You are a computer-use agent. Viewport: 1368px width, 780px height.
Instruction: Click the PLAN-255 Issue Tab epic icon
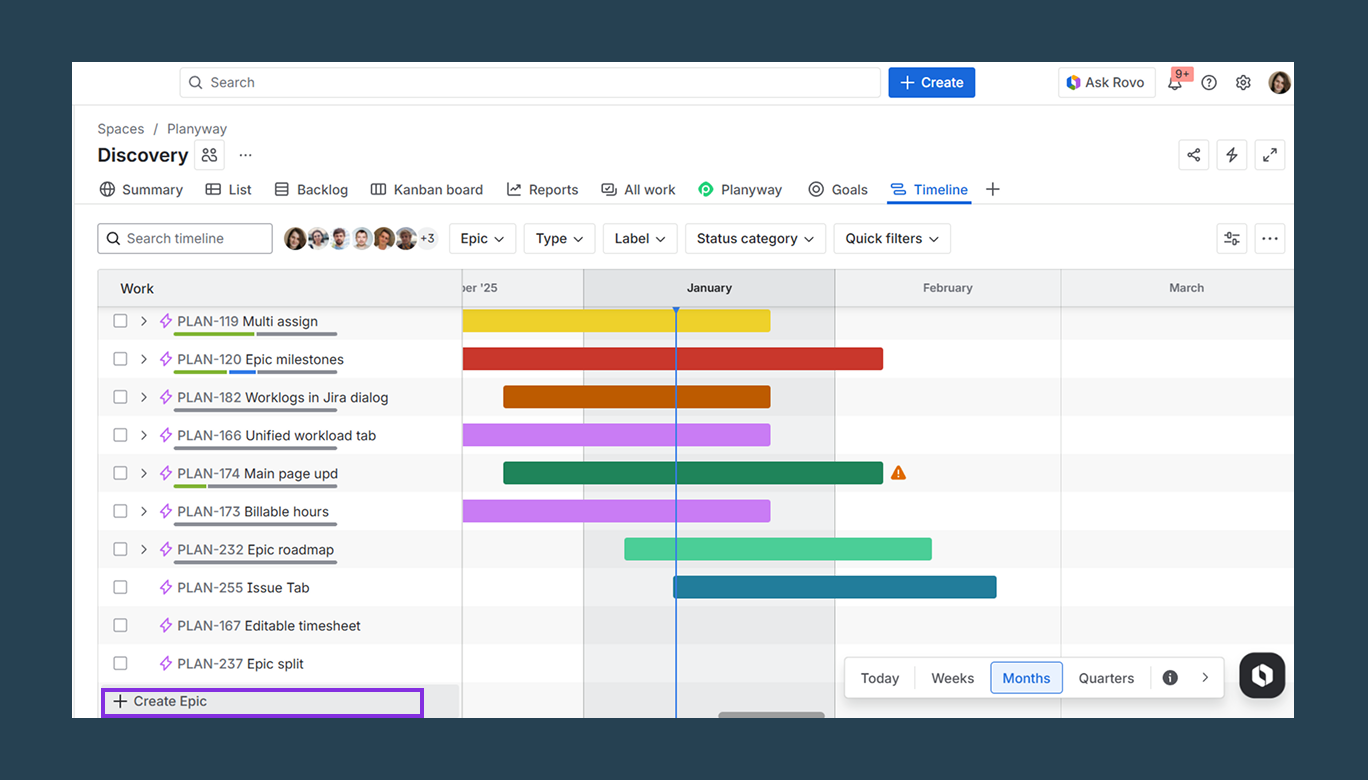(166, 588)
